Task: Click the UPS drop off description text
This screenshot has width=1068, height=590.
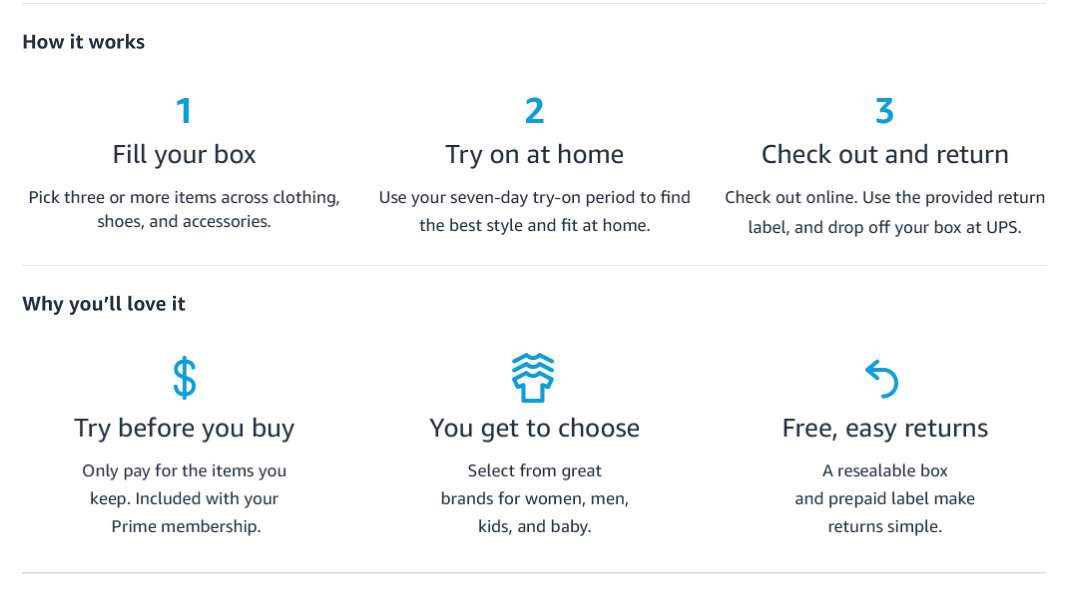Action: click(885, 212)
